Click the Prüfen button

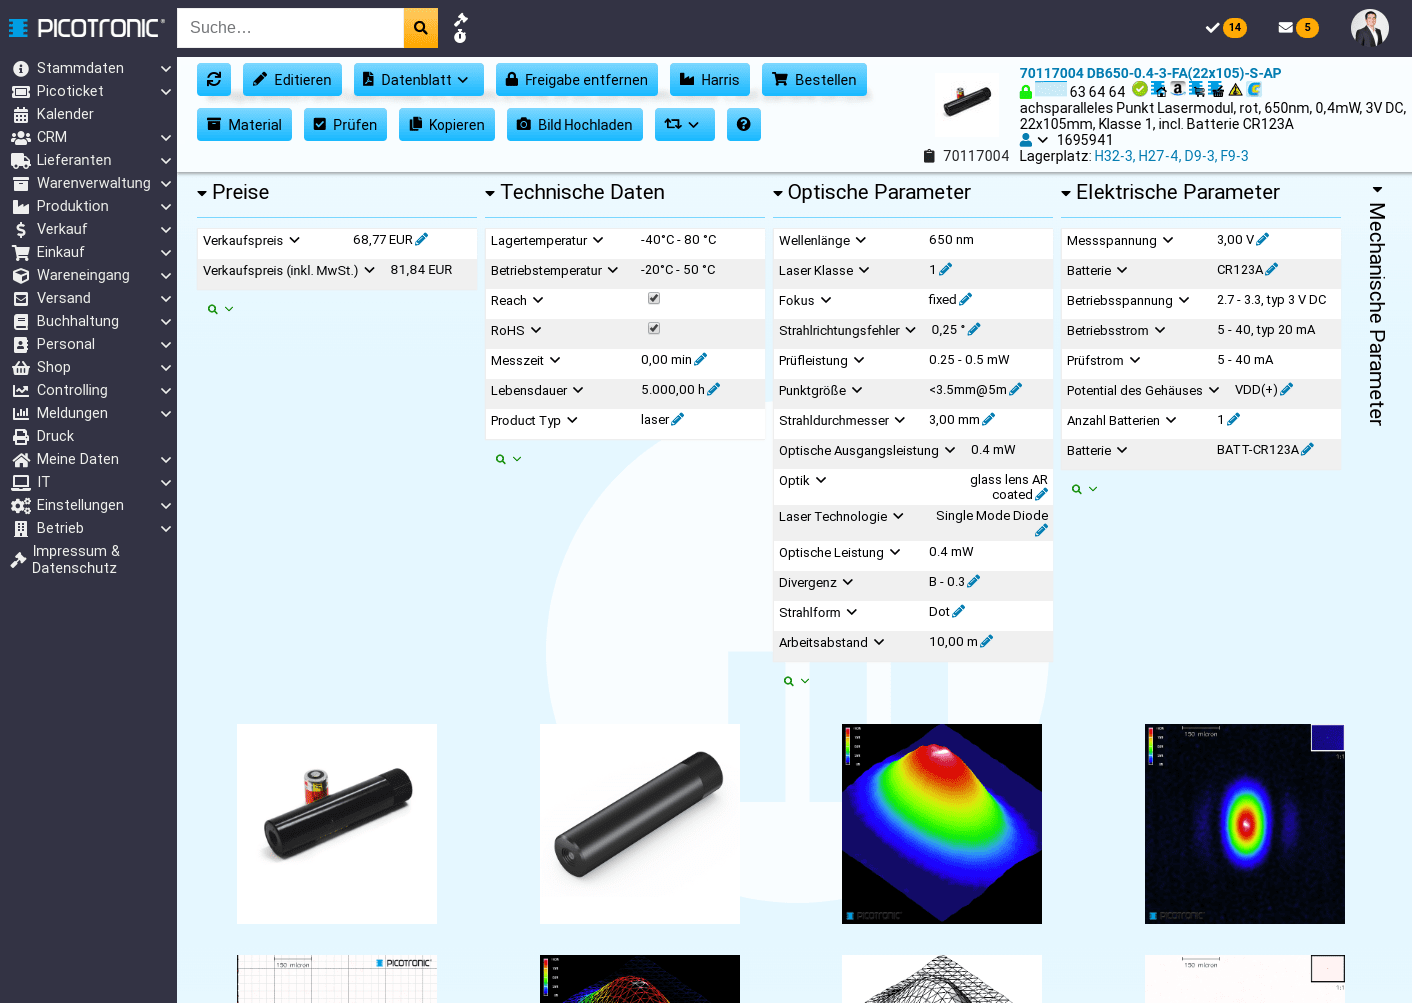coord(345,124)
